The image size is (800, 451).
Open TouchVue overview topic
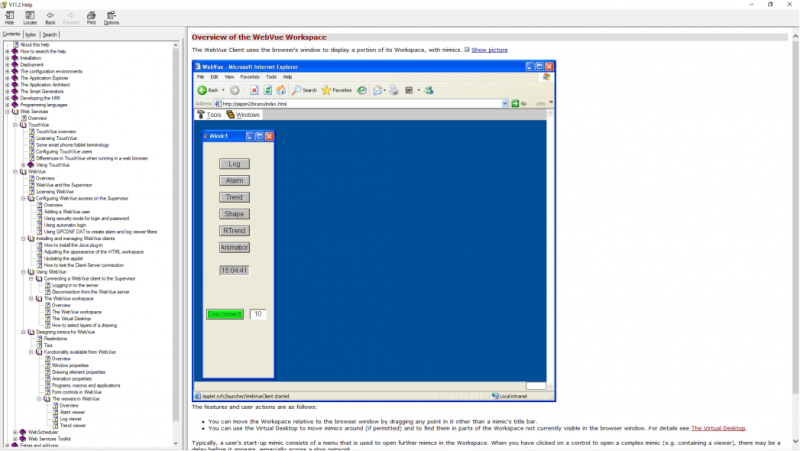(x=56, y=132)
